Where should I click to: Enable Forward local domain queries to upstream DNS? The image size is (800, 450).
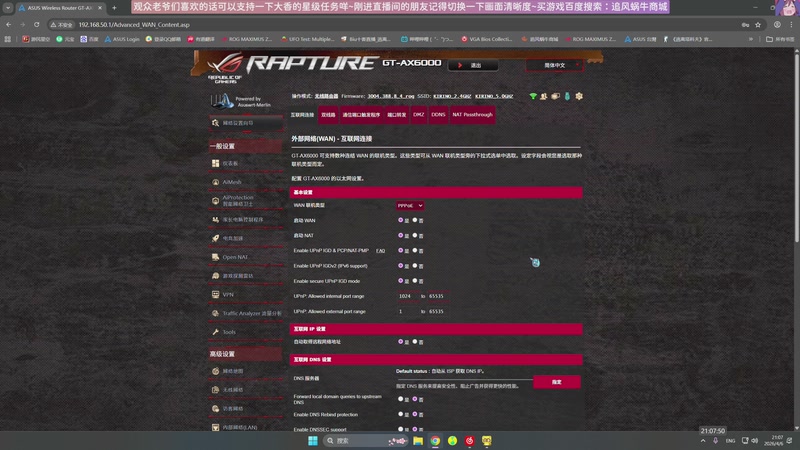[x=401, y=399]
